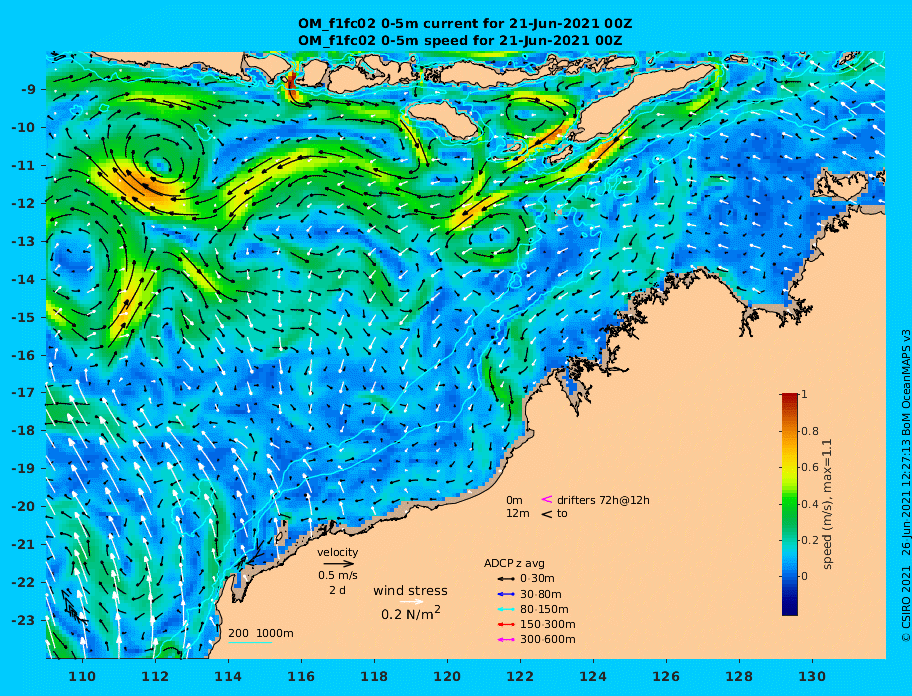The image size is (912, 696).
Task: Click the '0-30m' depth label
Action: [537, 579]
